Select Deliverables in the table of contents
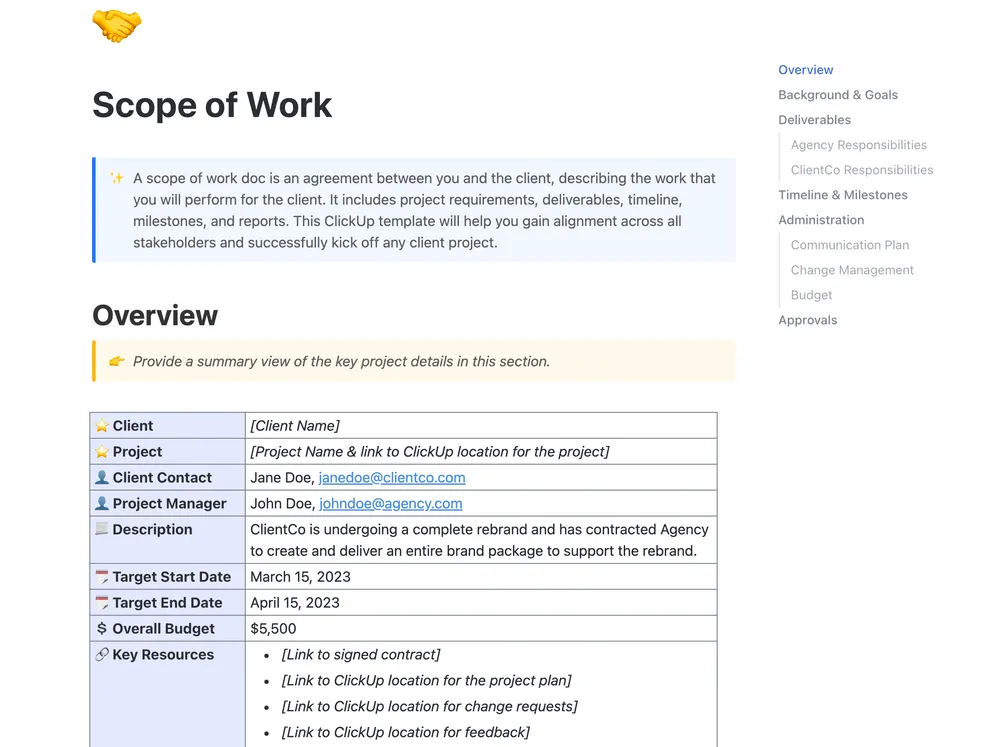This screenshot has width=1000, height=747. (x=814, y=119)
